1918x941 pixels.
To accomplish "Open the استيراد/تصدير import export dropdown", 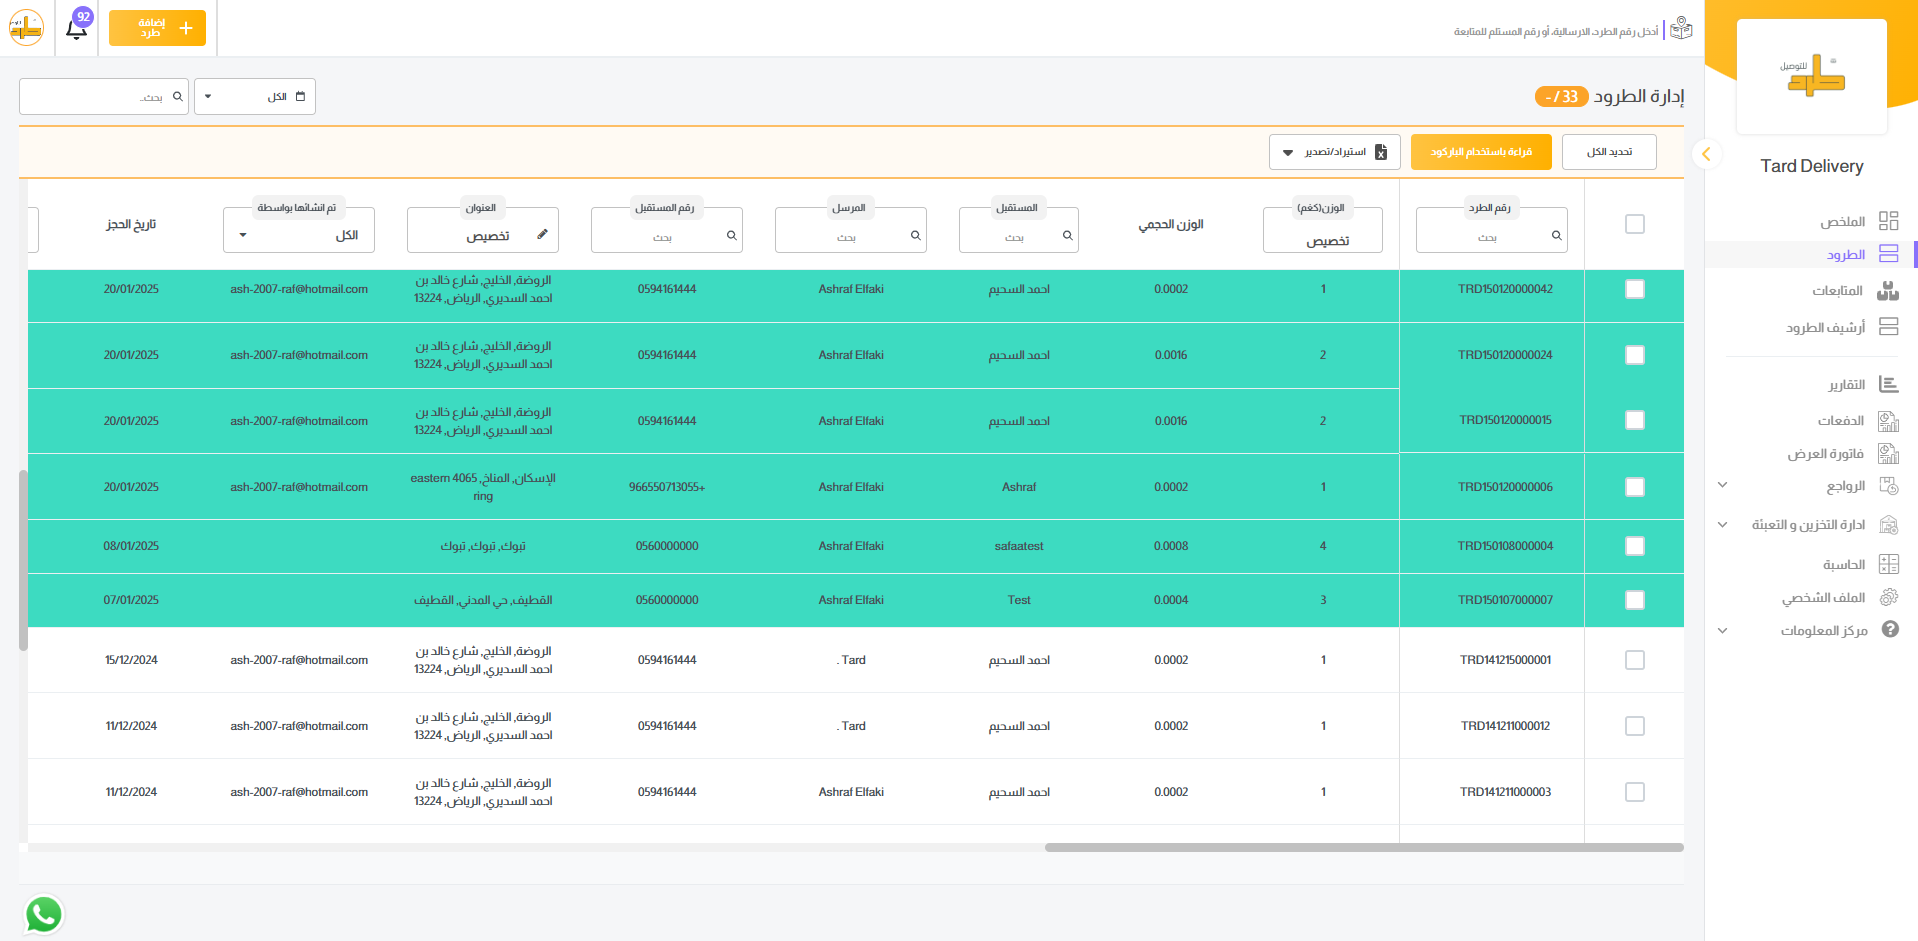I will pos(1334,152).
